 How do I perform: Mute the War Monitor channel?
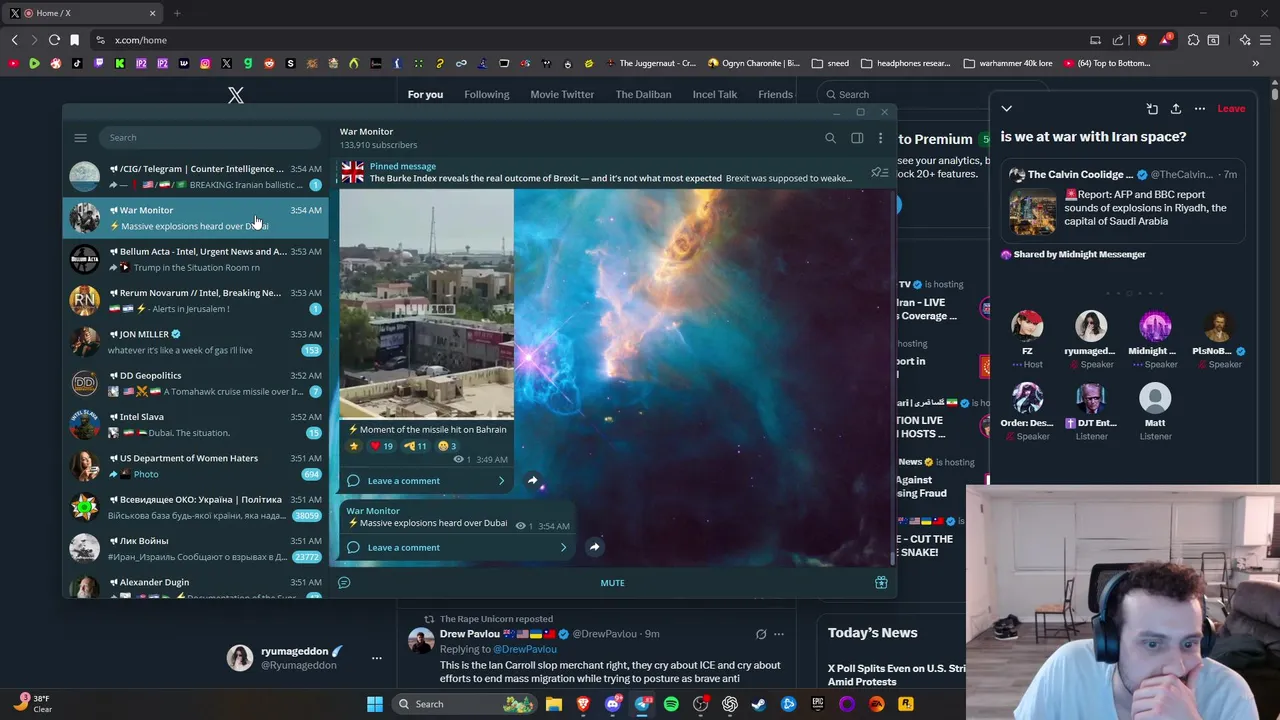[612, 583]
